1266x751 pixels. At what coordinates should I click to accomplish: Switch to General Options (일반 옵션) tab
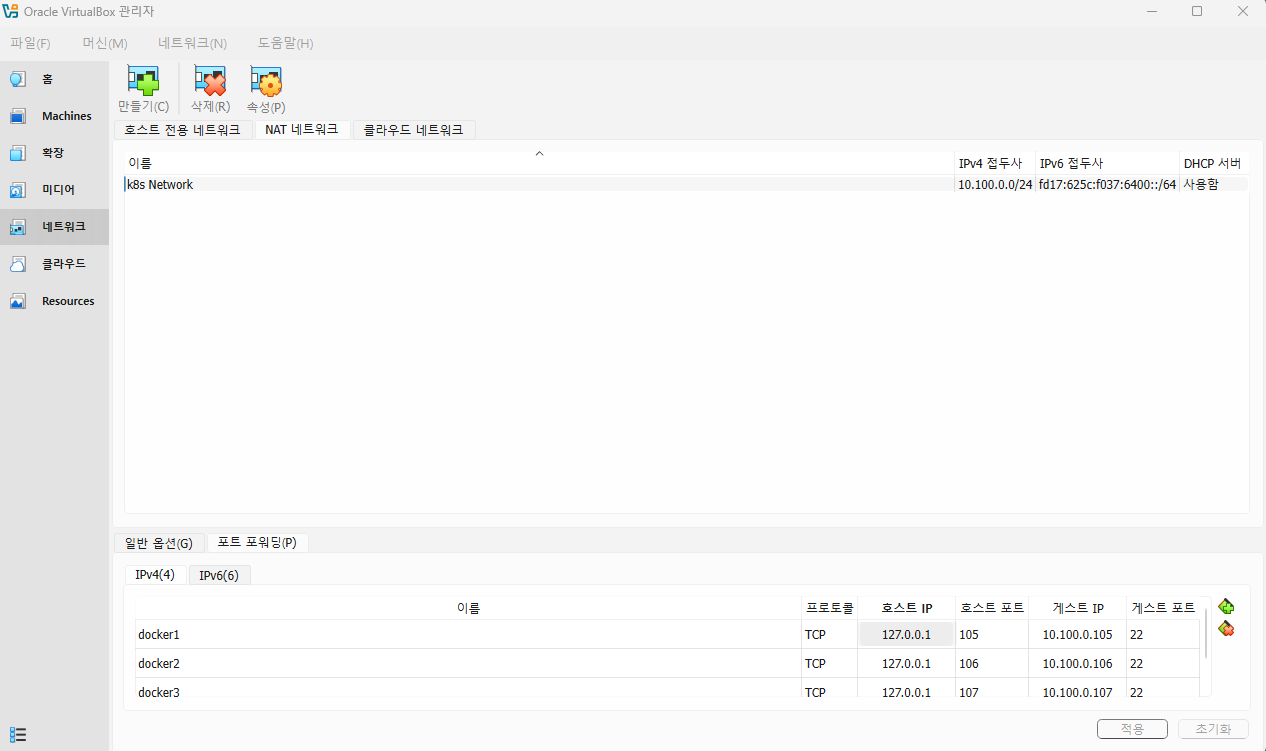point(159,543)
